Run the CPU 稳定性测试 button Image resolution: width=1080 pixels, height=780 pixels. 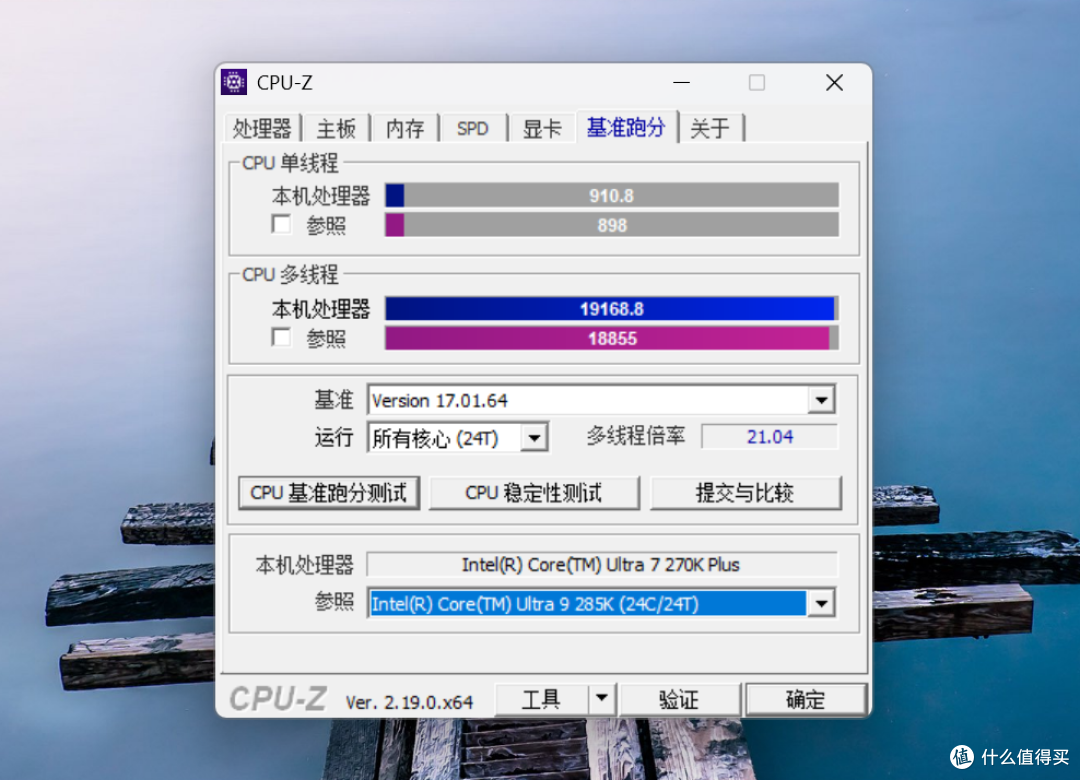(x=534, y=493)
